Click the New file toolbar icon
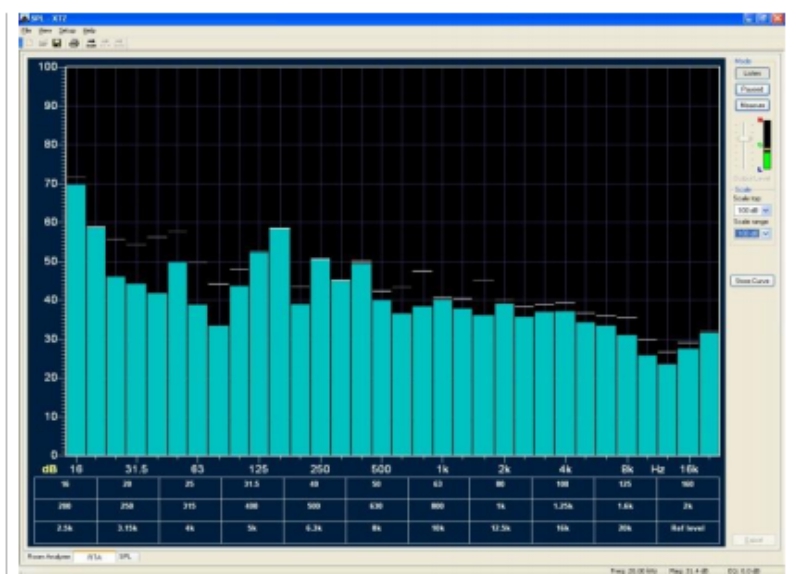Screen dimensions: 800x574 click(28, 43)
